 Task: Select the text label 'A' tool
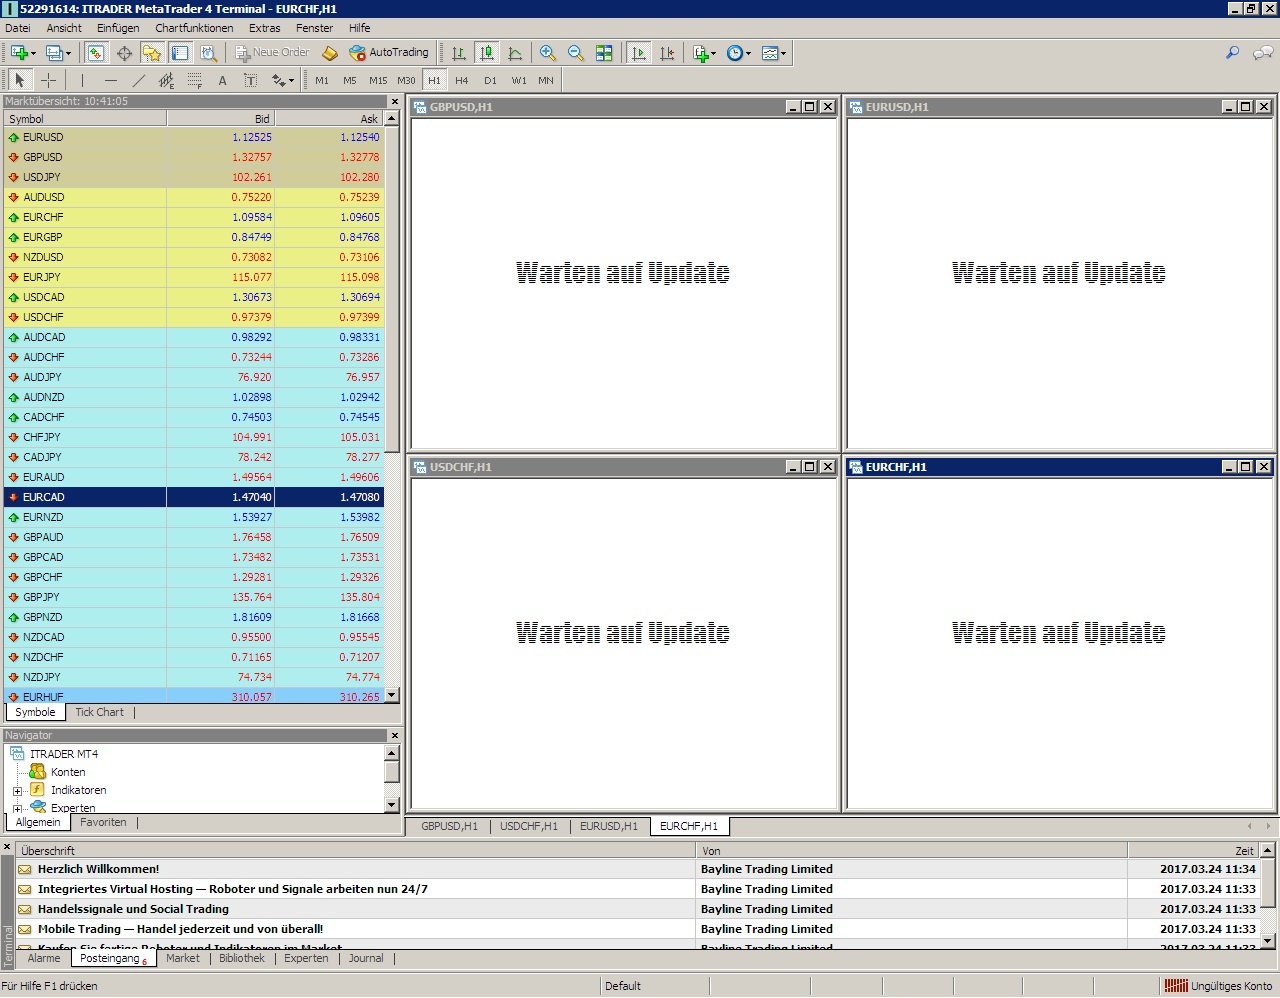click(x=222, y=80)
